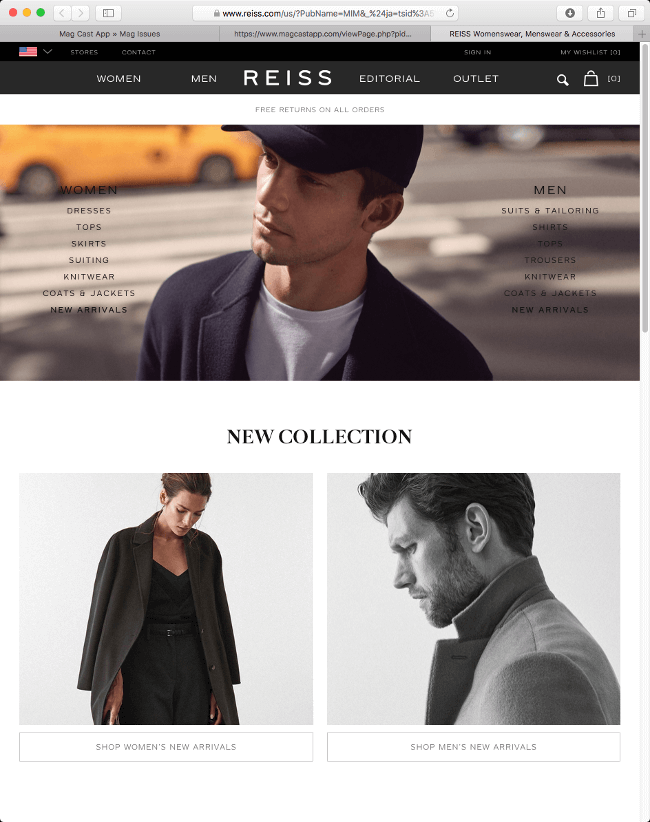Open the Suits & Tailoring link
Screen dimensions: 650x822
tap(550, 210)
